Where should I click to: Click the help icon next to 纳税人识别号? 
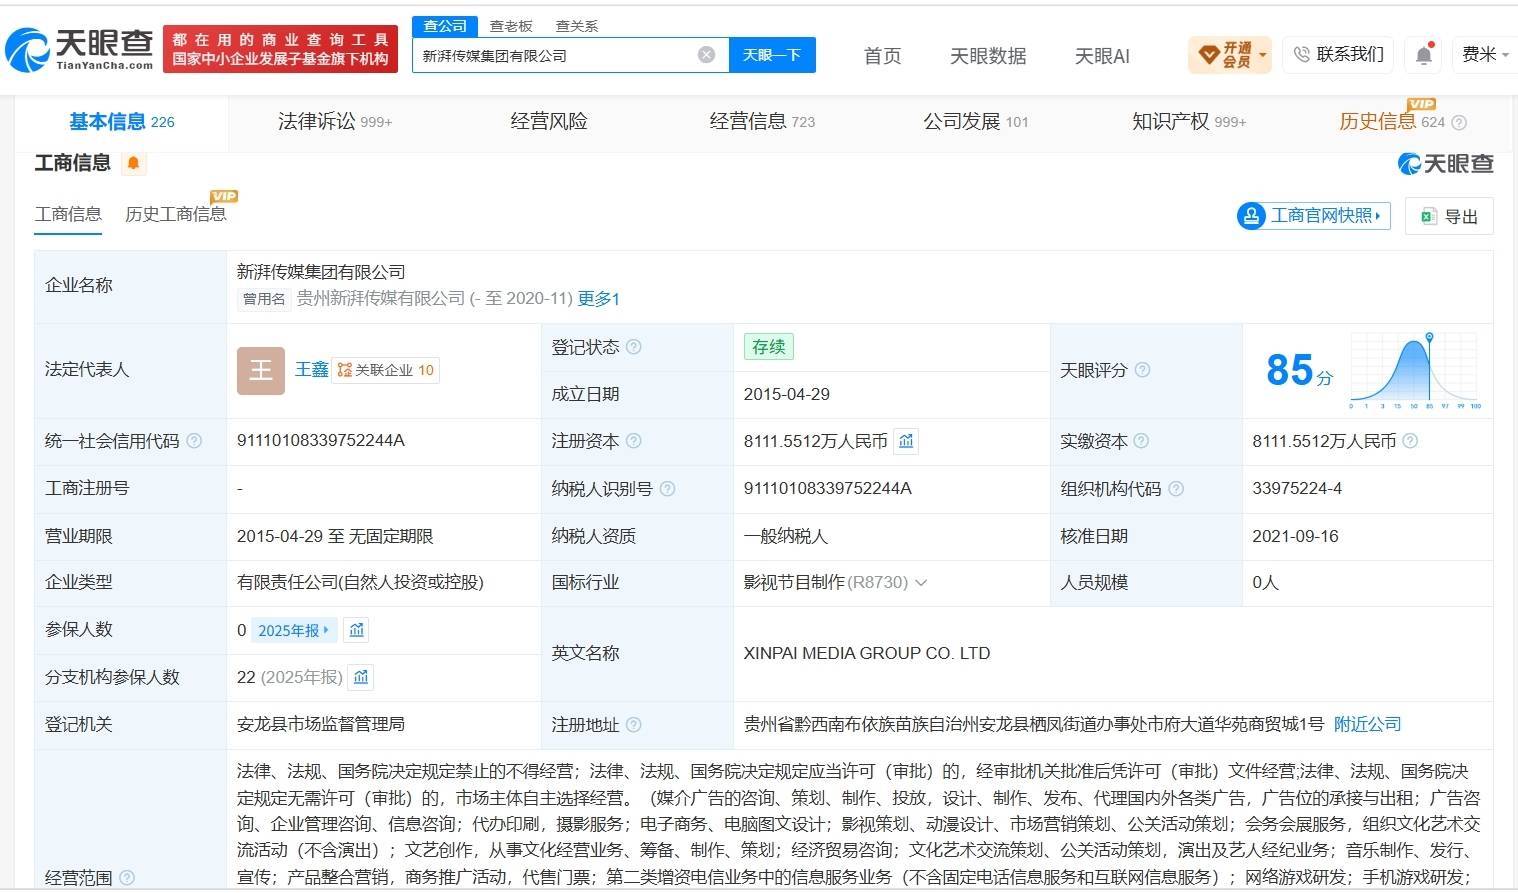tap(667, 489)
